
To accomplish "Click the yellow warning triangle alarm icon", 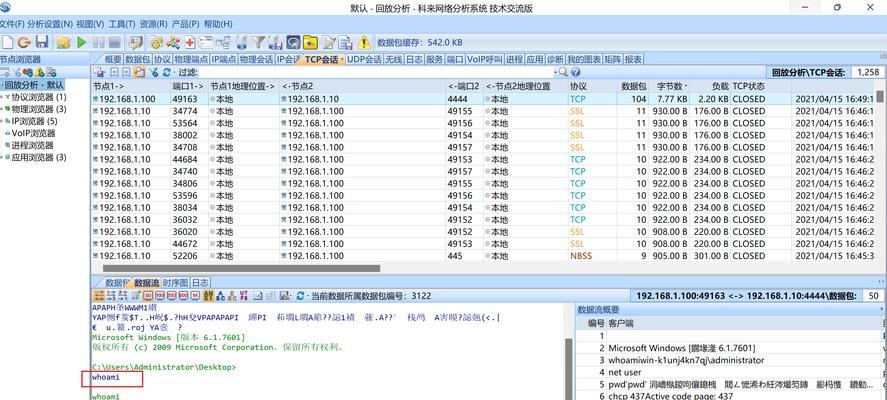I will tap(364, 42).
